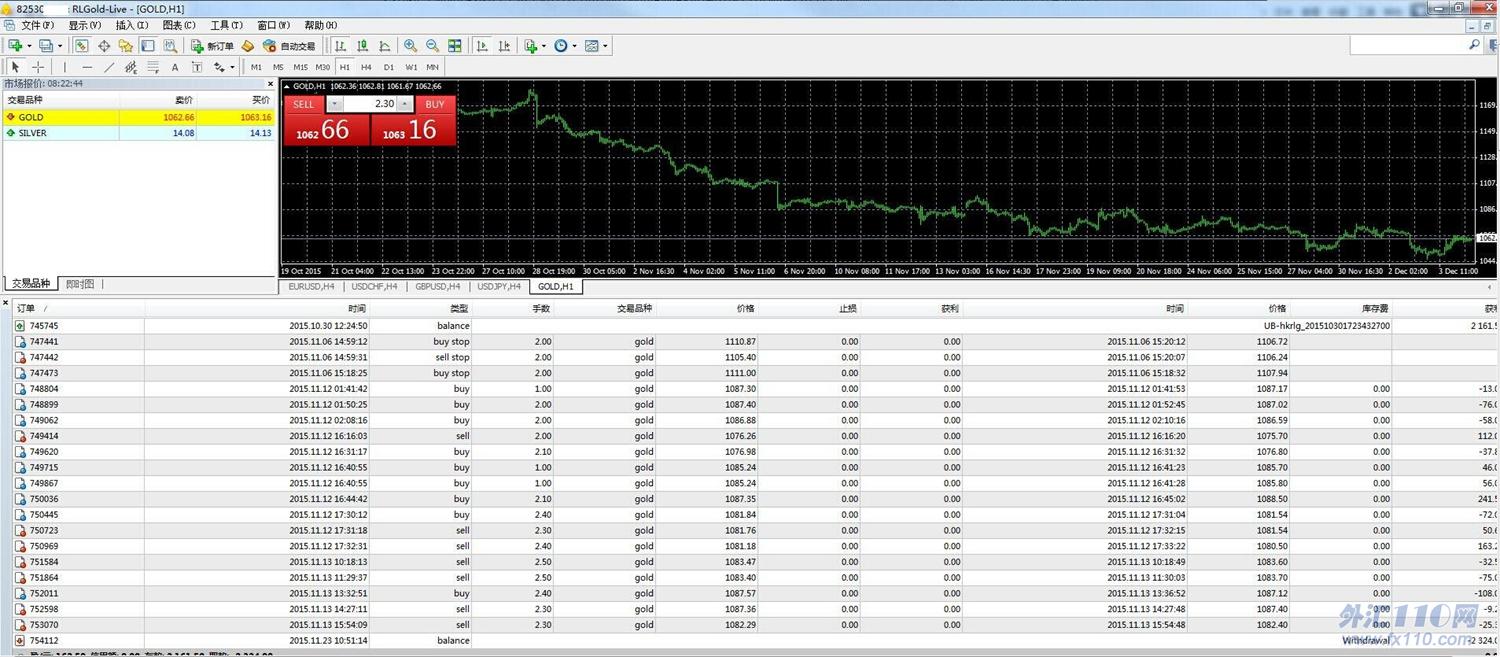This screenshot has height=657, width=1500.
Task: Switch to USDJPY,H4 chart tab
Action: (499, 286)
